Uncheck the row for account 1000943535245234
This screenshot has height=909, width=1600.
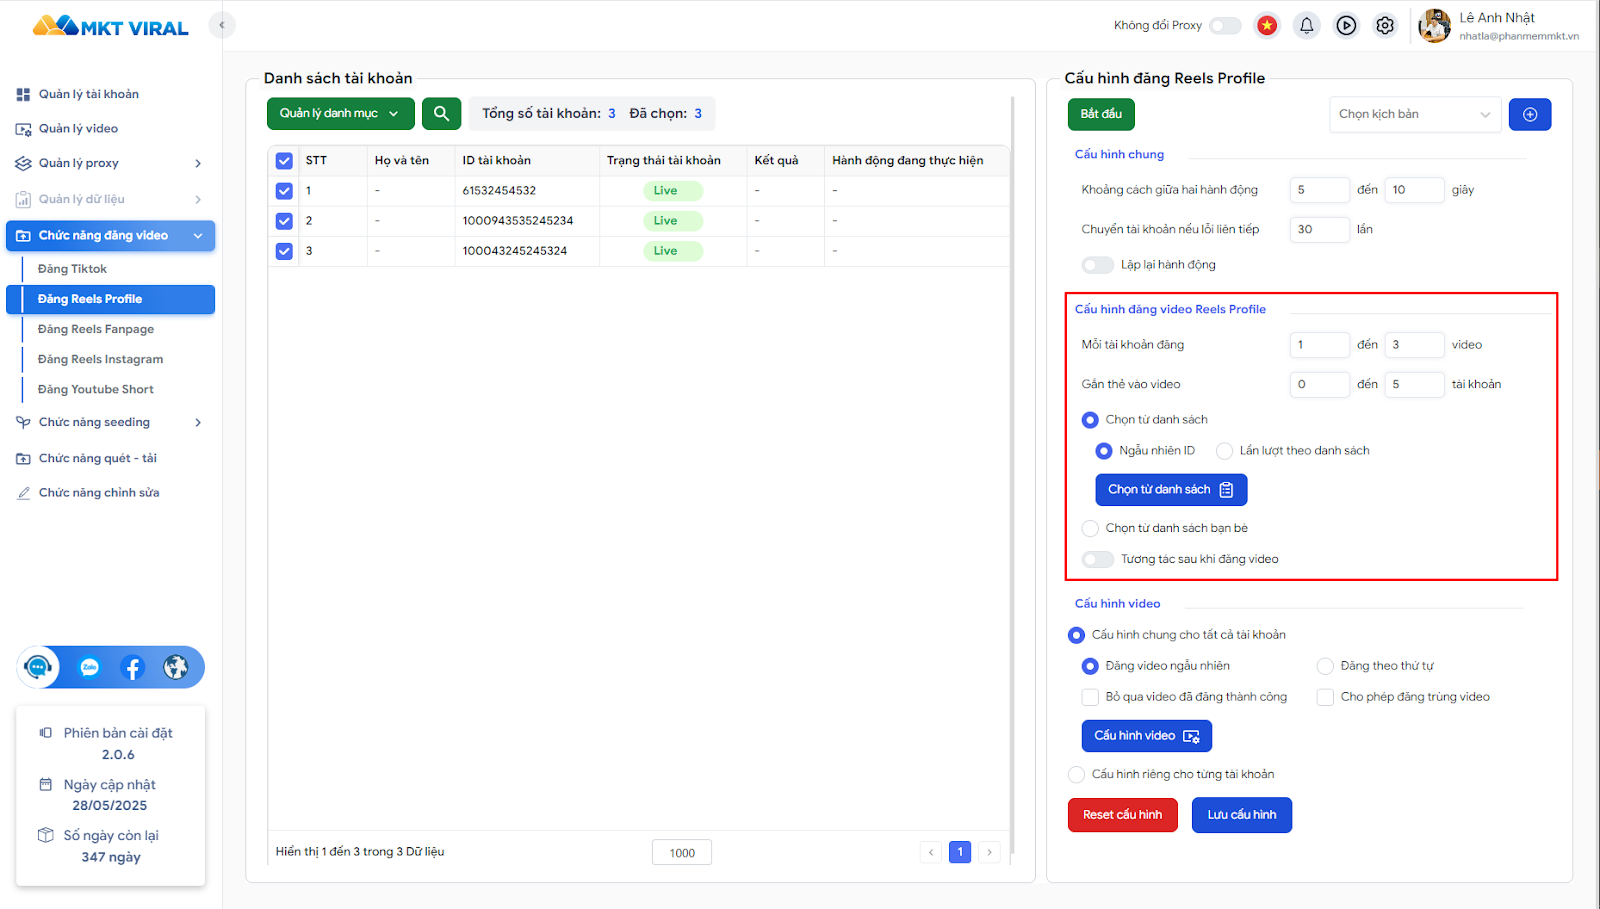(284, 221)
